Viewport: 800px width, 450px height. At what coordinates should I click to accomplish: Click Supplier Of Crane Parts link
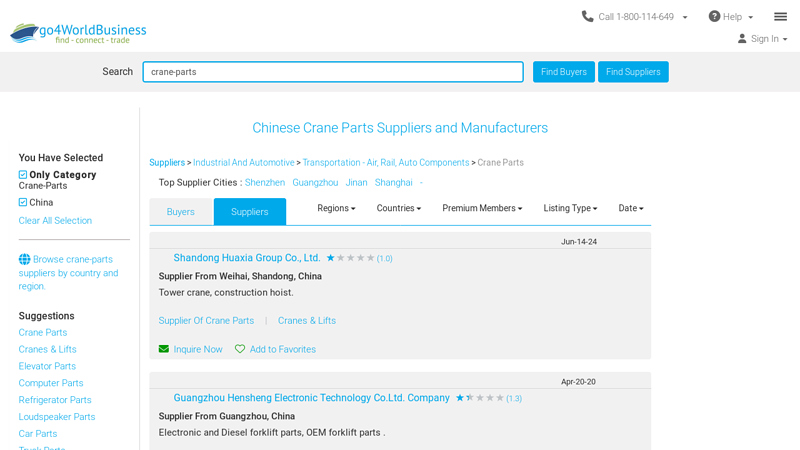206,320
